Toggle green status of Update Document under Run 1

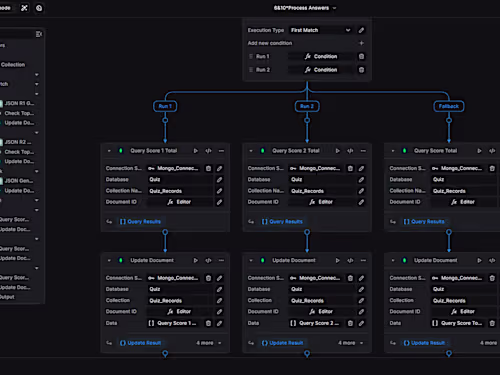tap(121, 260)
